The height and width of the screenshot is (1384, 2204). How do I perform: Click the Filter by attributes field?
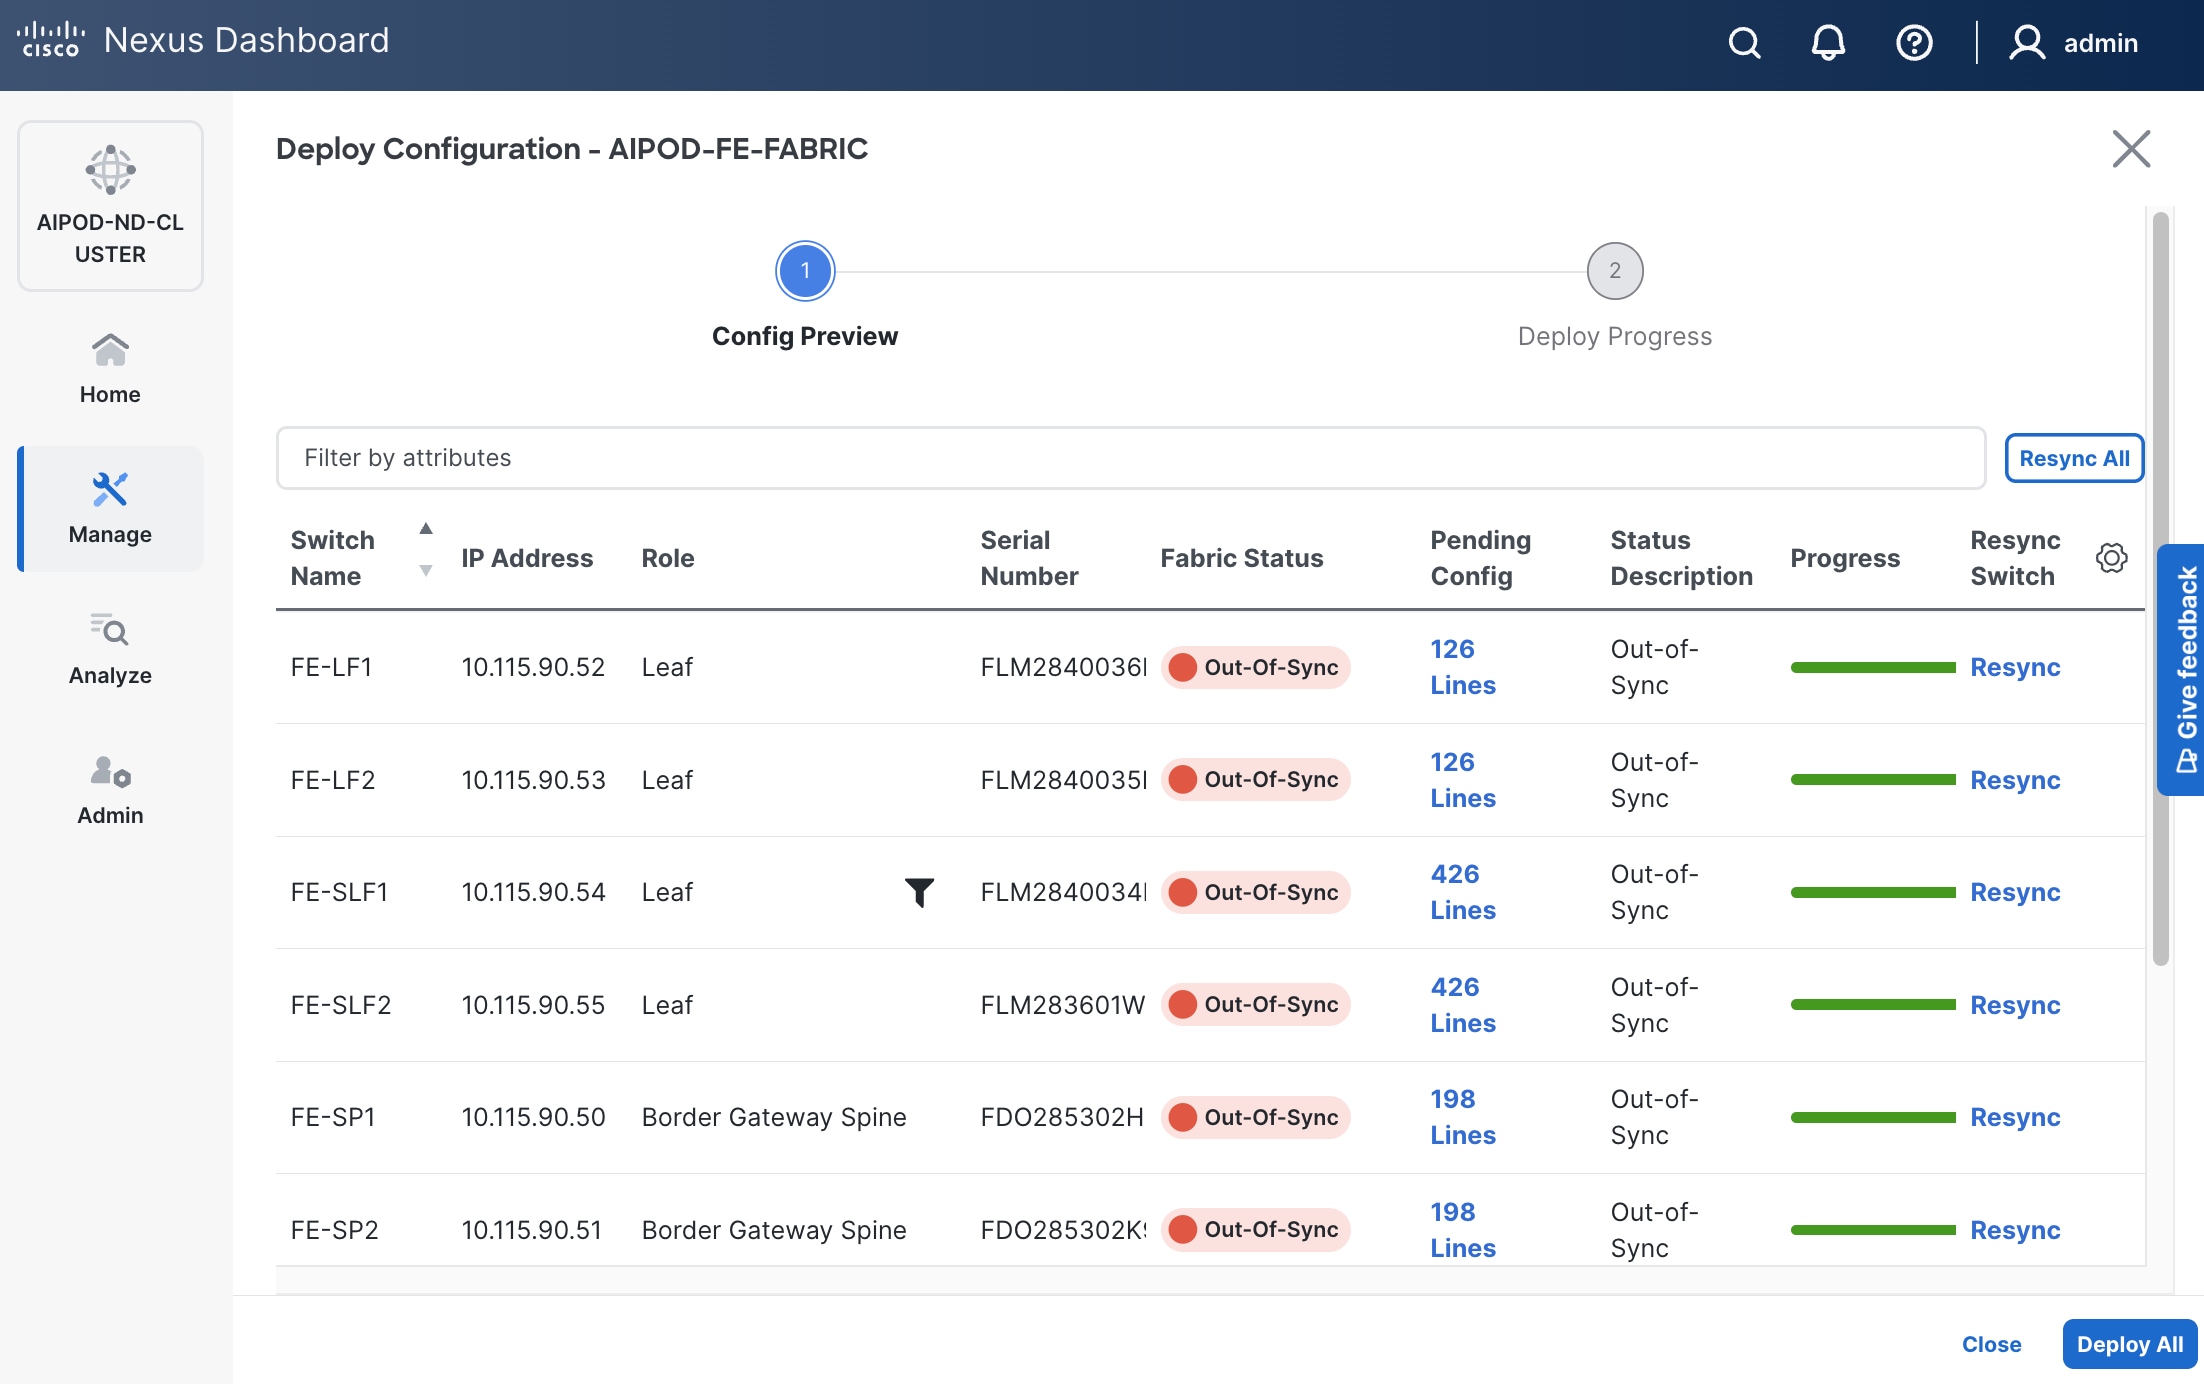point(1130,458)
